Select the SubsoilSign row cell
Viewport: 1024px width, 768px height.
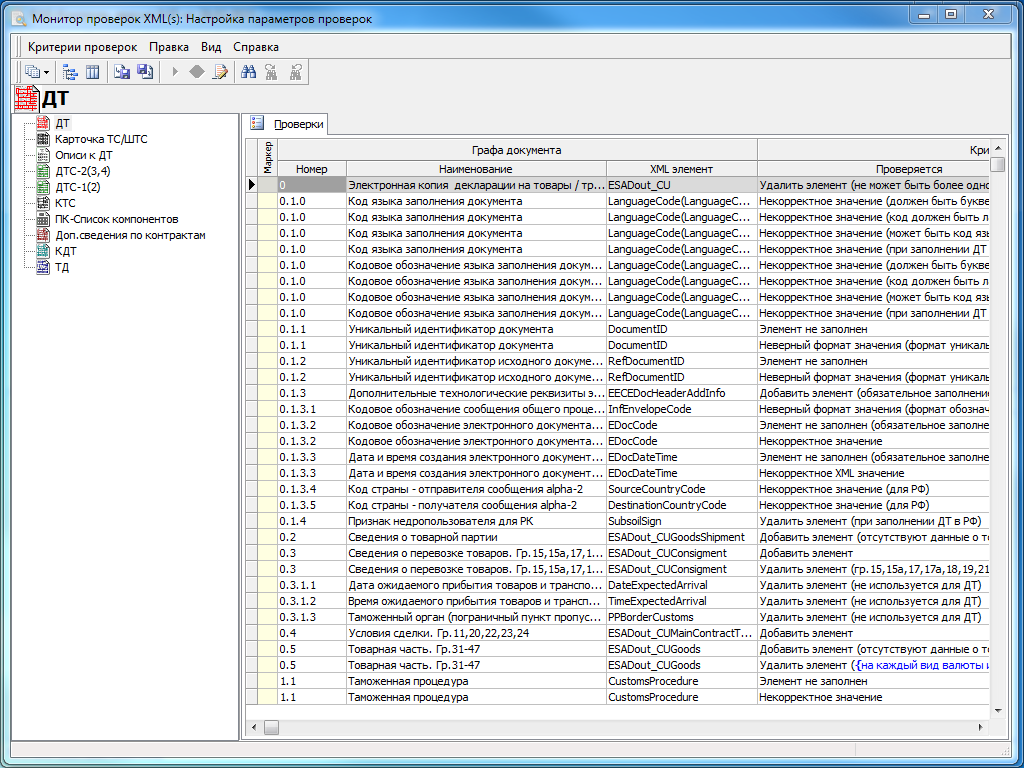(681, 521)
